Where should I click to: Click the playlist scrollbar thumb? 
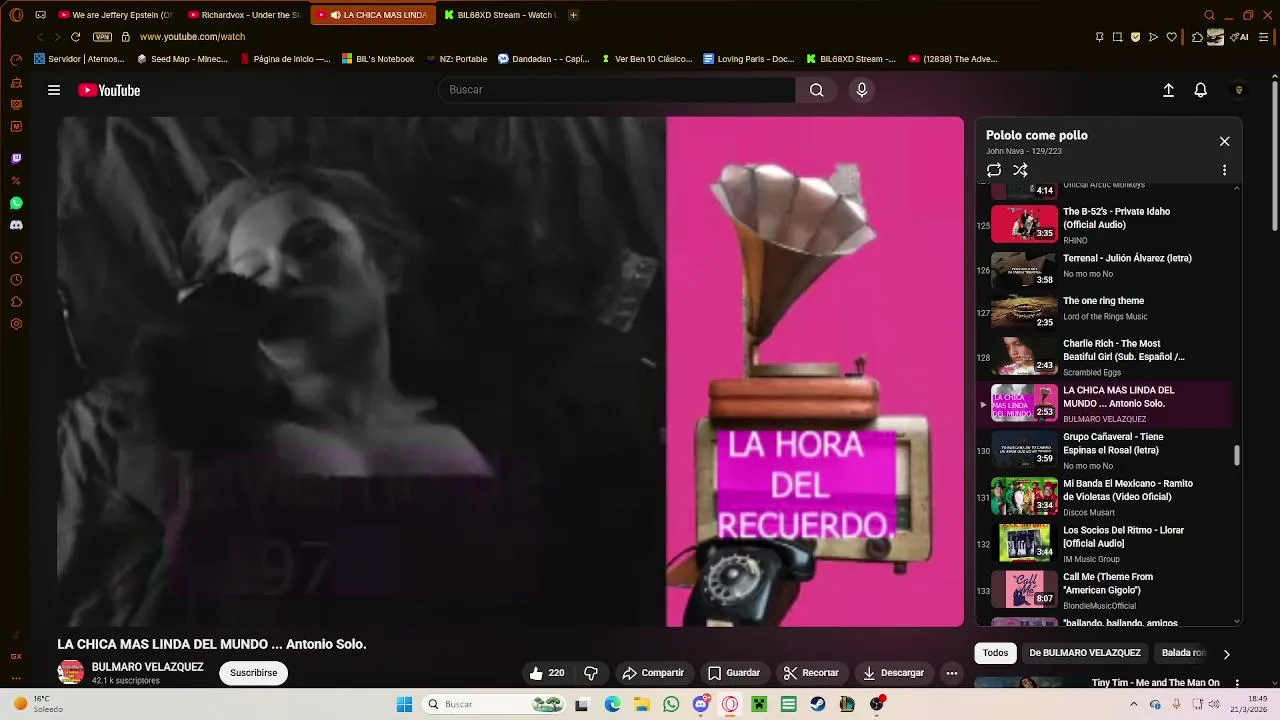1237,456
